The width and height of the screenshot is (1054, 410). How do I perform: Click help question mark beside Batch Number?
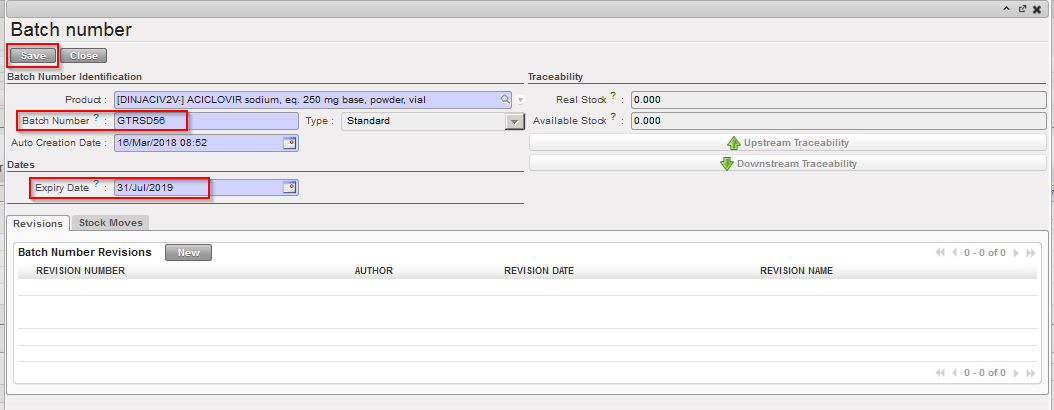click(x=97, y=118)
